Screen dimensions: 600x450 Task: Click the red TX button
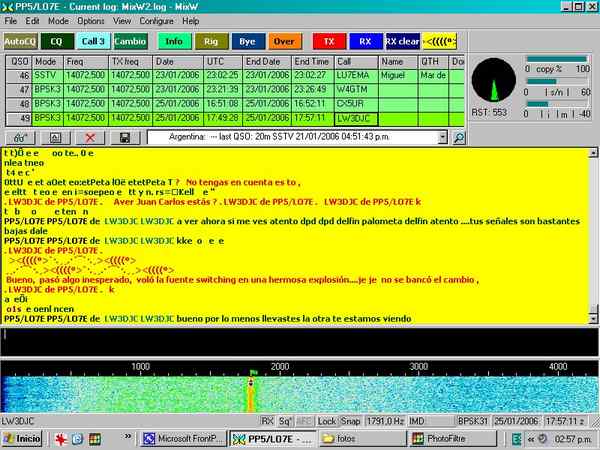point(329,41)
